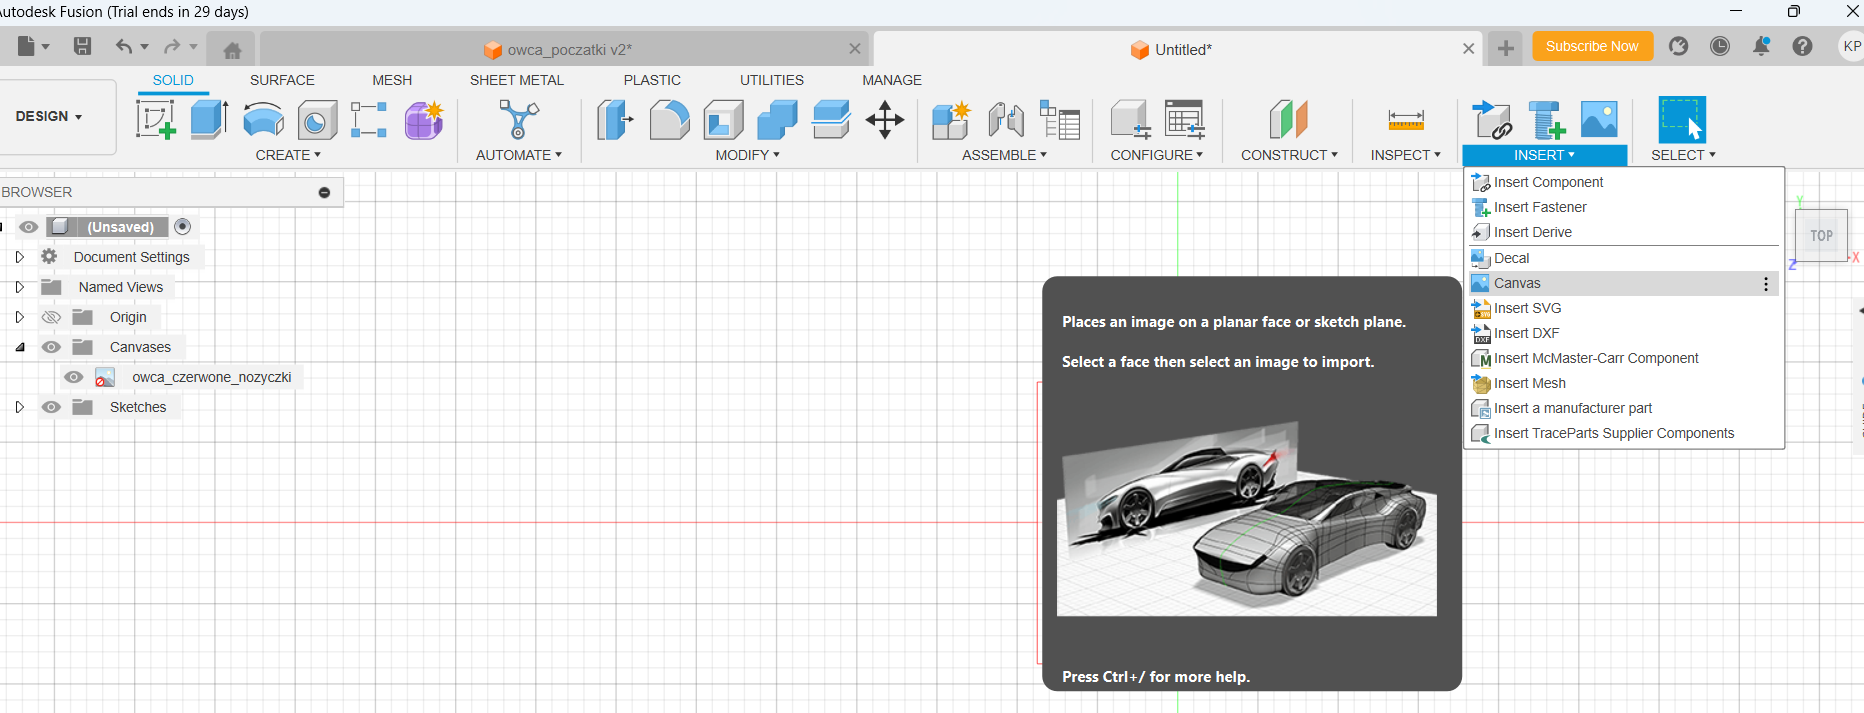The width and height of the screenshot is (1864, 713).
Task: Select the Revolve tool
Action: [x=263, y=120]
